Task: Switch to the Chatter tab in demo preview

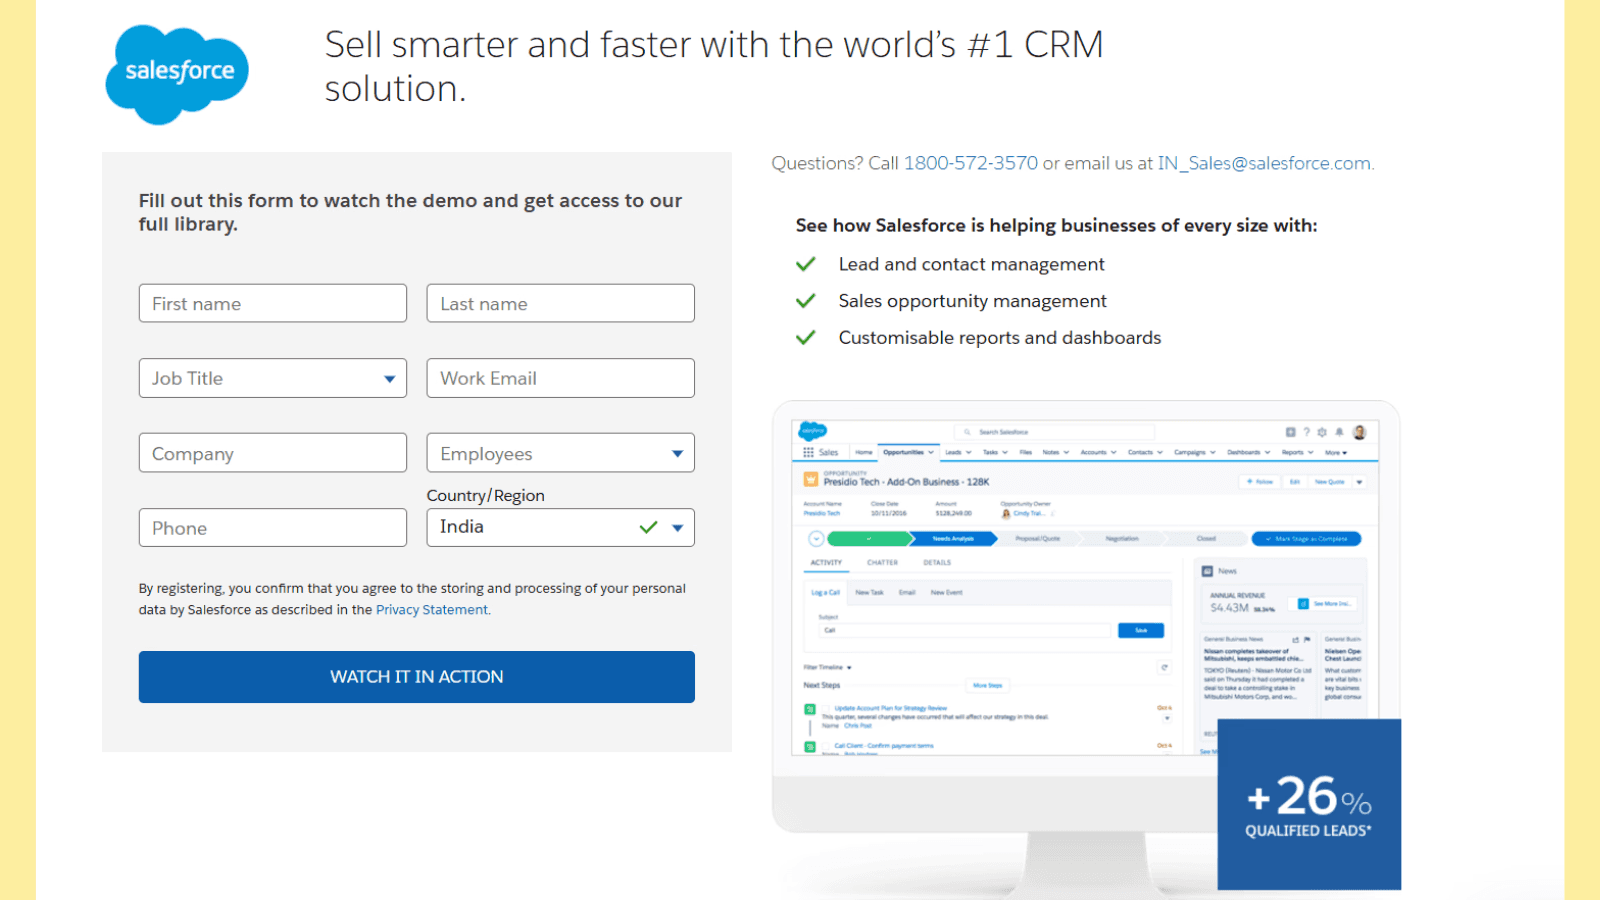Action: pyautogui.click(x=882, y=562)
